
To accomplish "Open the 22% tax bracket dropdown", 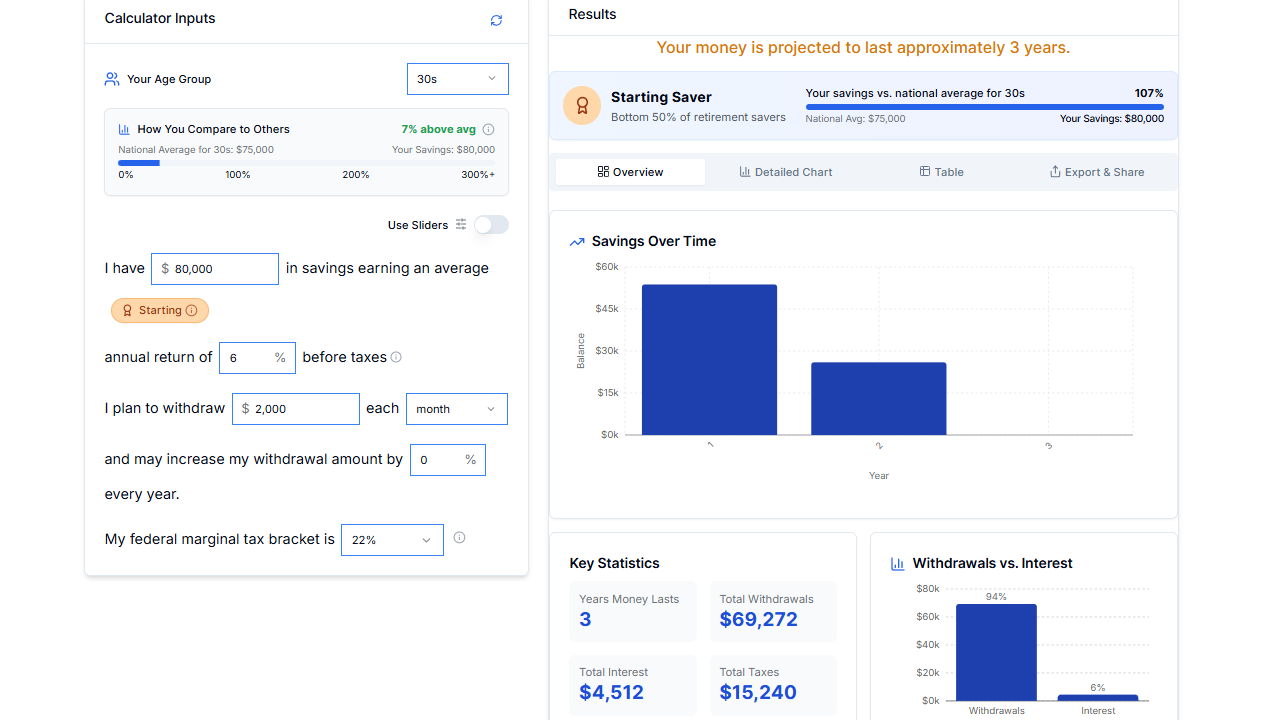I will [391, 540].
